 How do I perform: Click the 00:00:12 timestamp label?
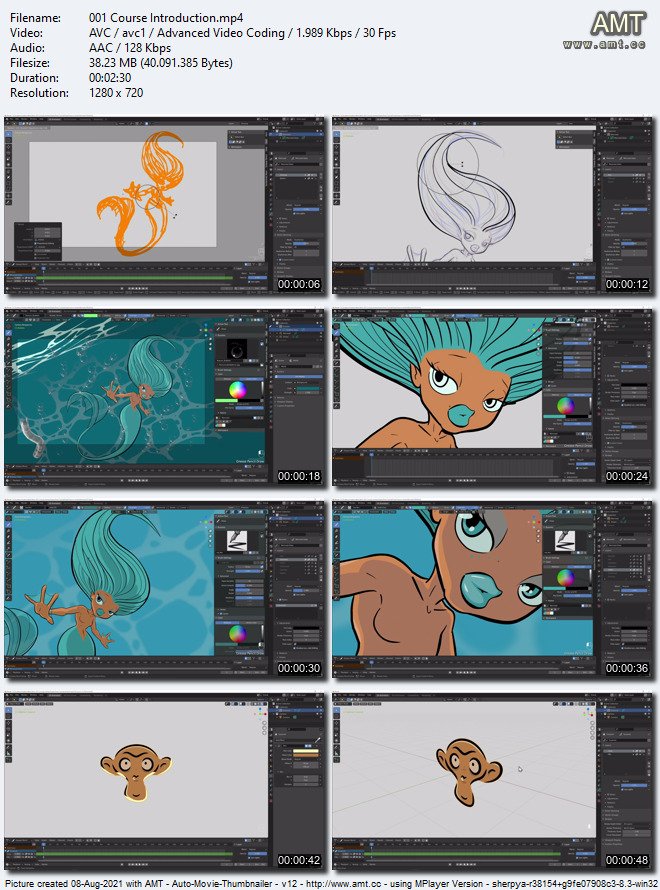pos(627,284)
